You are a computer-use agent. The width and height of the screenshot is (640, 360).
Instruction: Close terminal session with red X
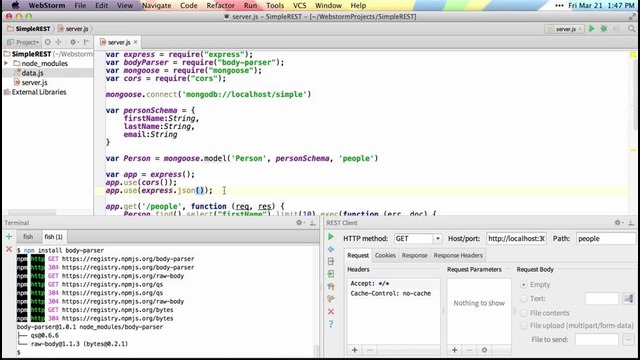[9, 249]
